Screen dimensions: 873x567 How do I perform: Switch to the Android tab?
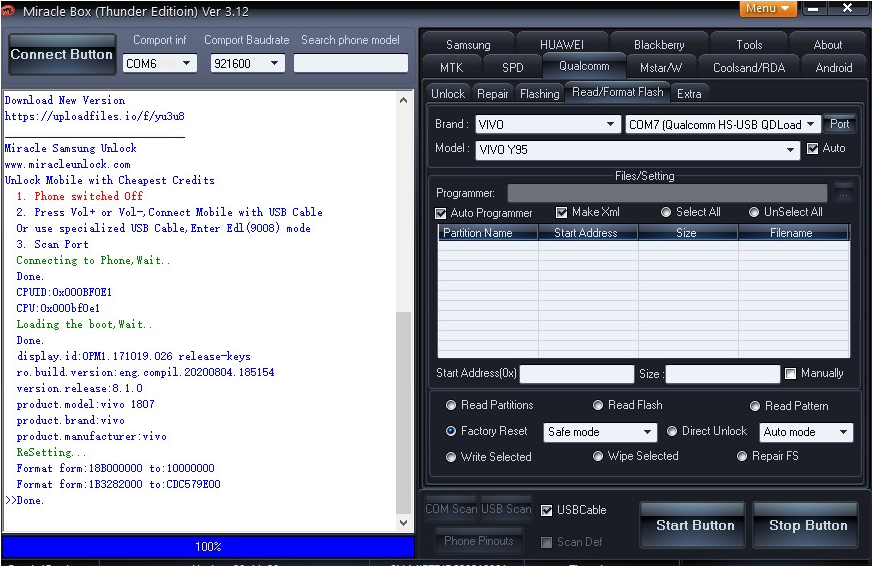[x=833, y=67]
